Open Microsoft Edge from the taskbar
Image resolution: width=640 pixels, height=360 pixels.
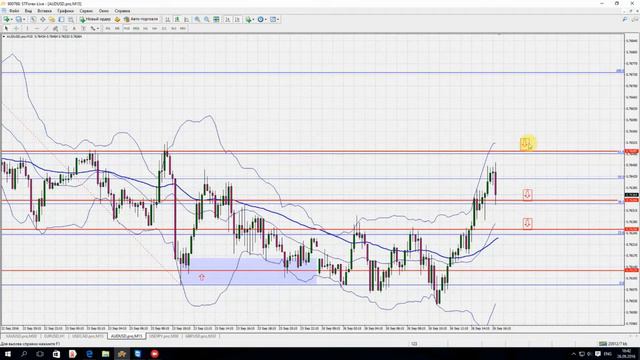point(89,354)
